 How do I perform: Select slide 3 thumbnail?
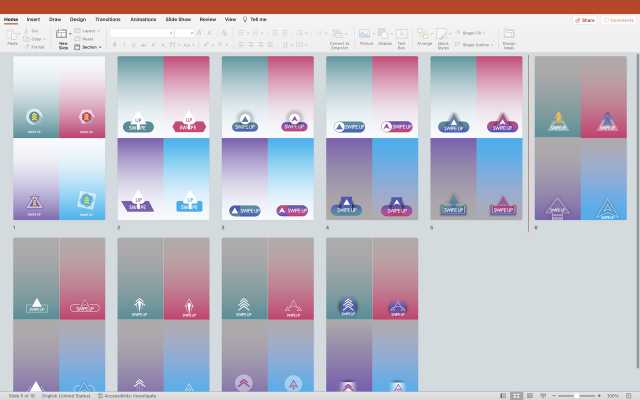point(267,137)
